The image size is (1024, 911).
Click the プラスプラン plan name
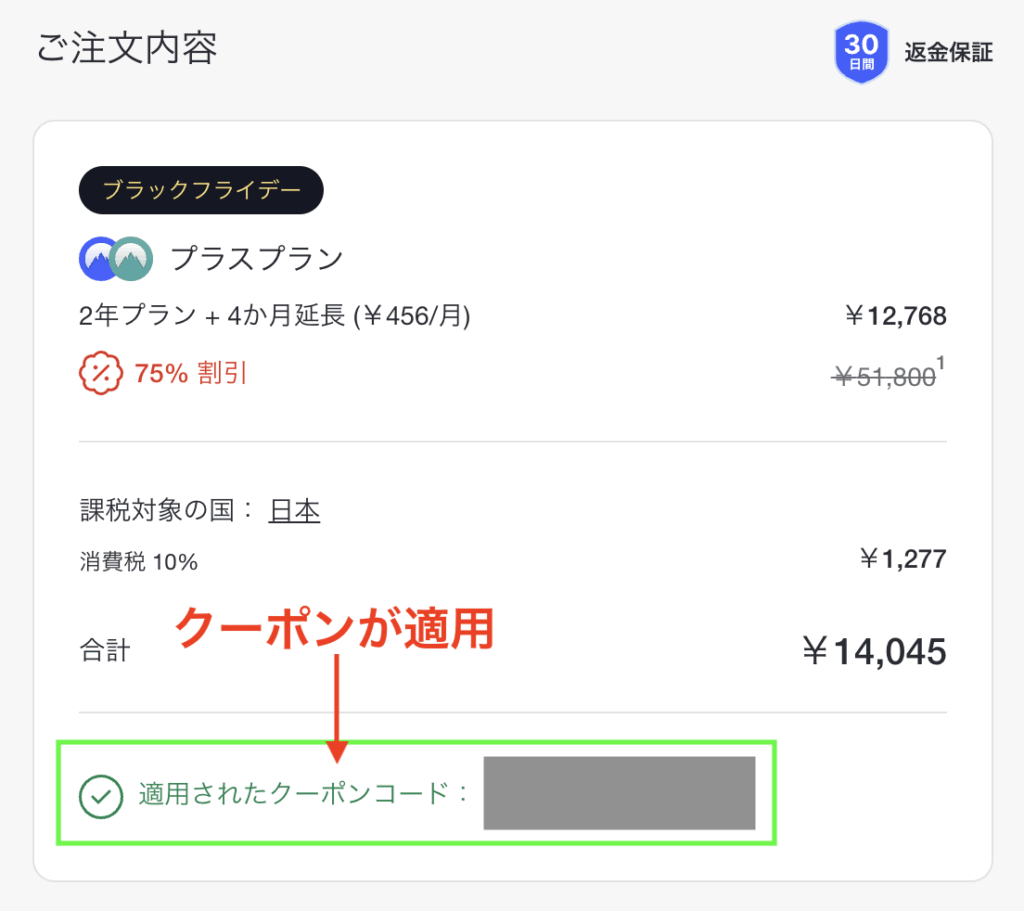point(257,259)
